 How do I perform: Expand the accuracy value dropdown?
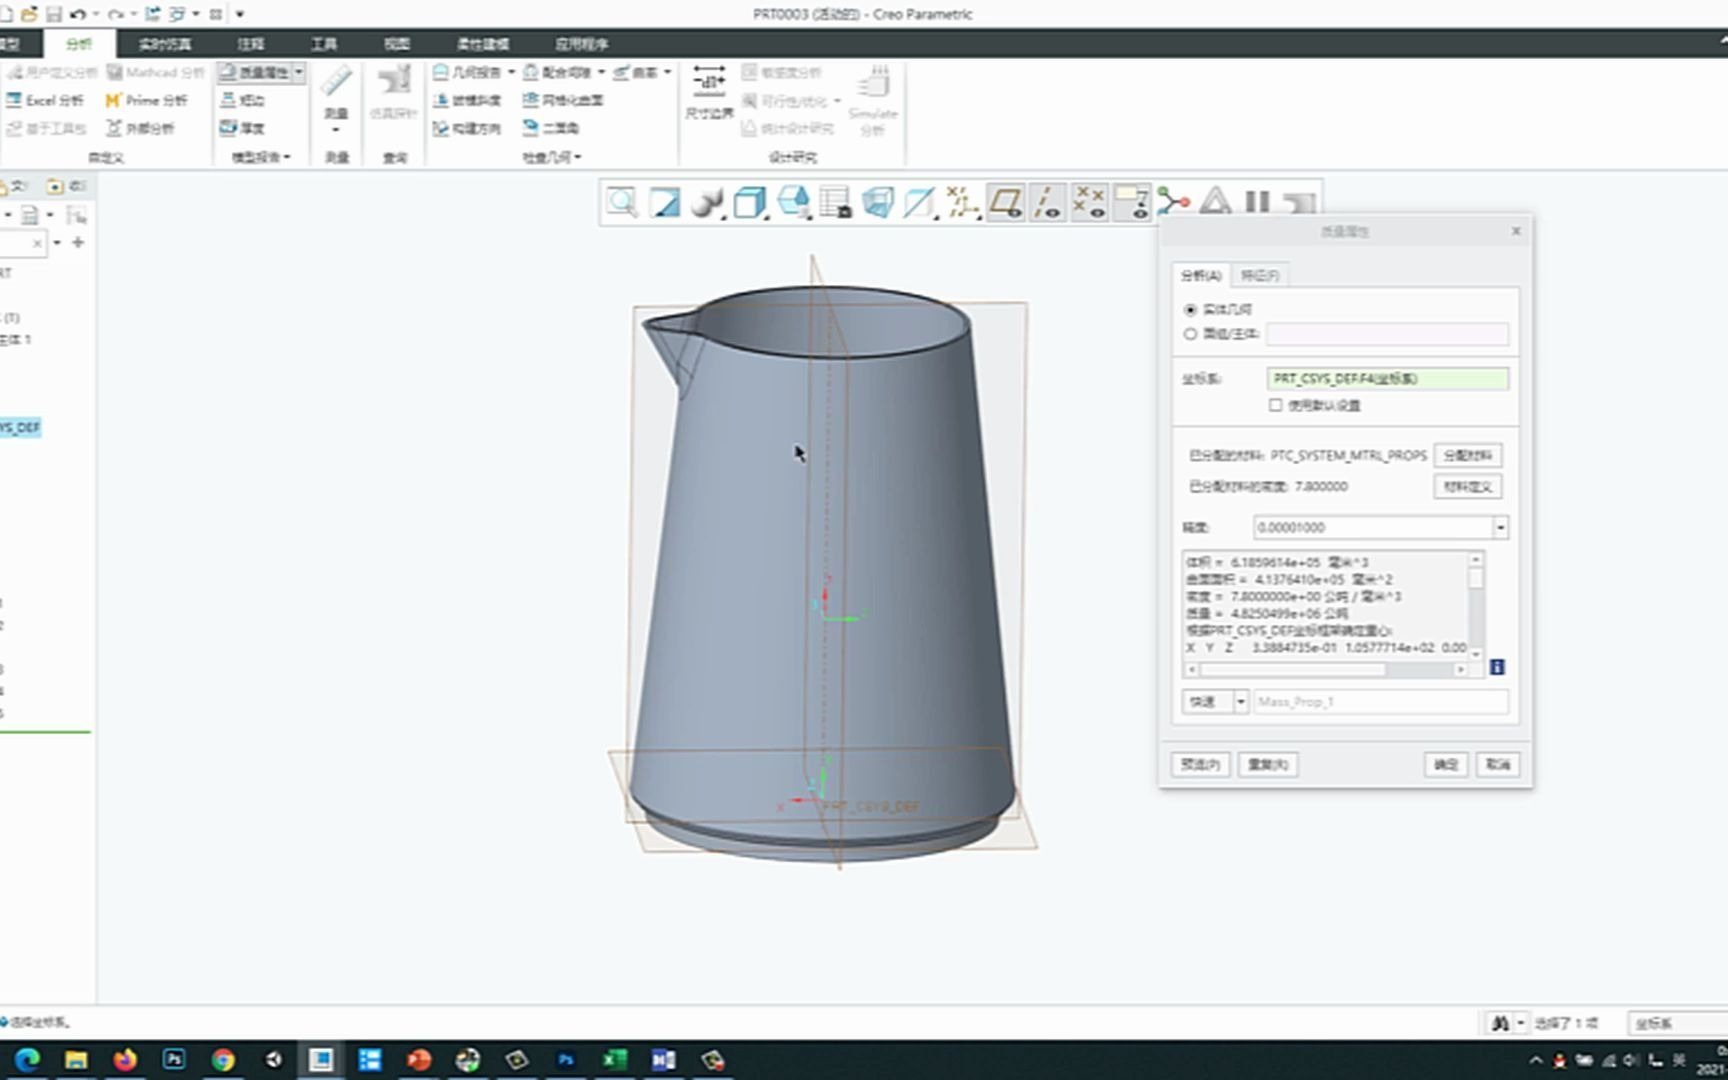click(1500, 527)
